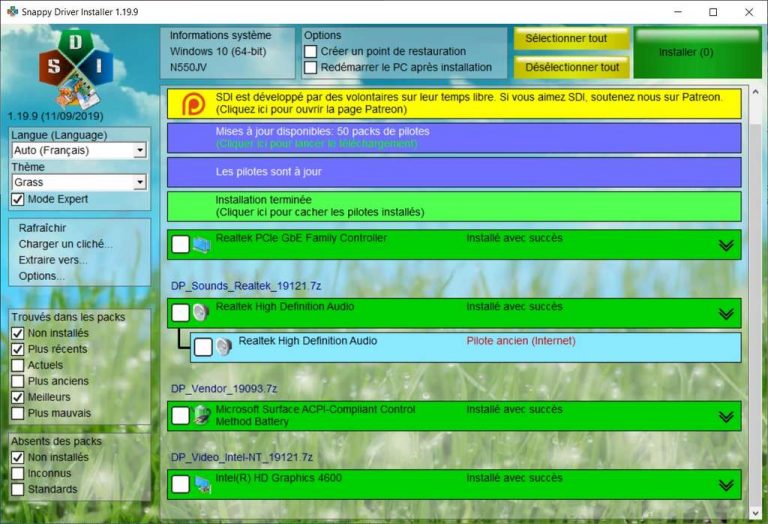
Task: Enable 'Créer un point de restauration' checkbox
Action: 311,52
